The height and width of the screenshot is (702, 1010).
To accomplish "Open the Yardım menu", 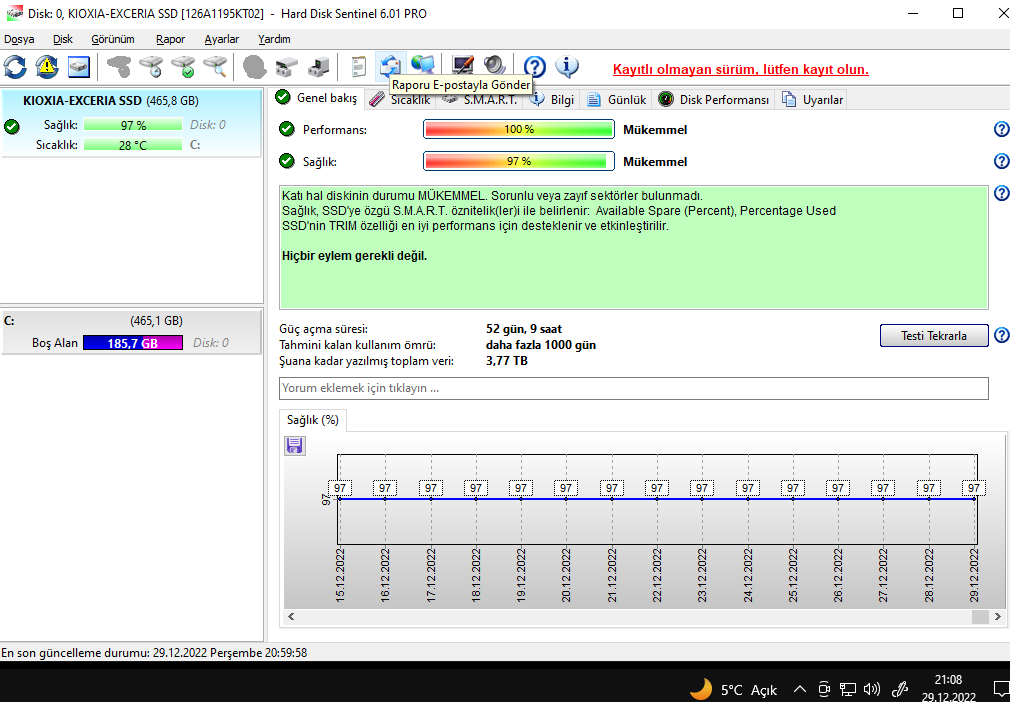I will pyautogui.click(x=274, y=39).
